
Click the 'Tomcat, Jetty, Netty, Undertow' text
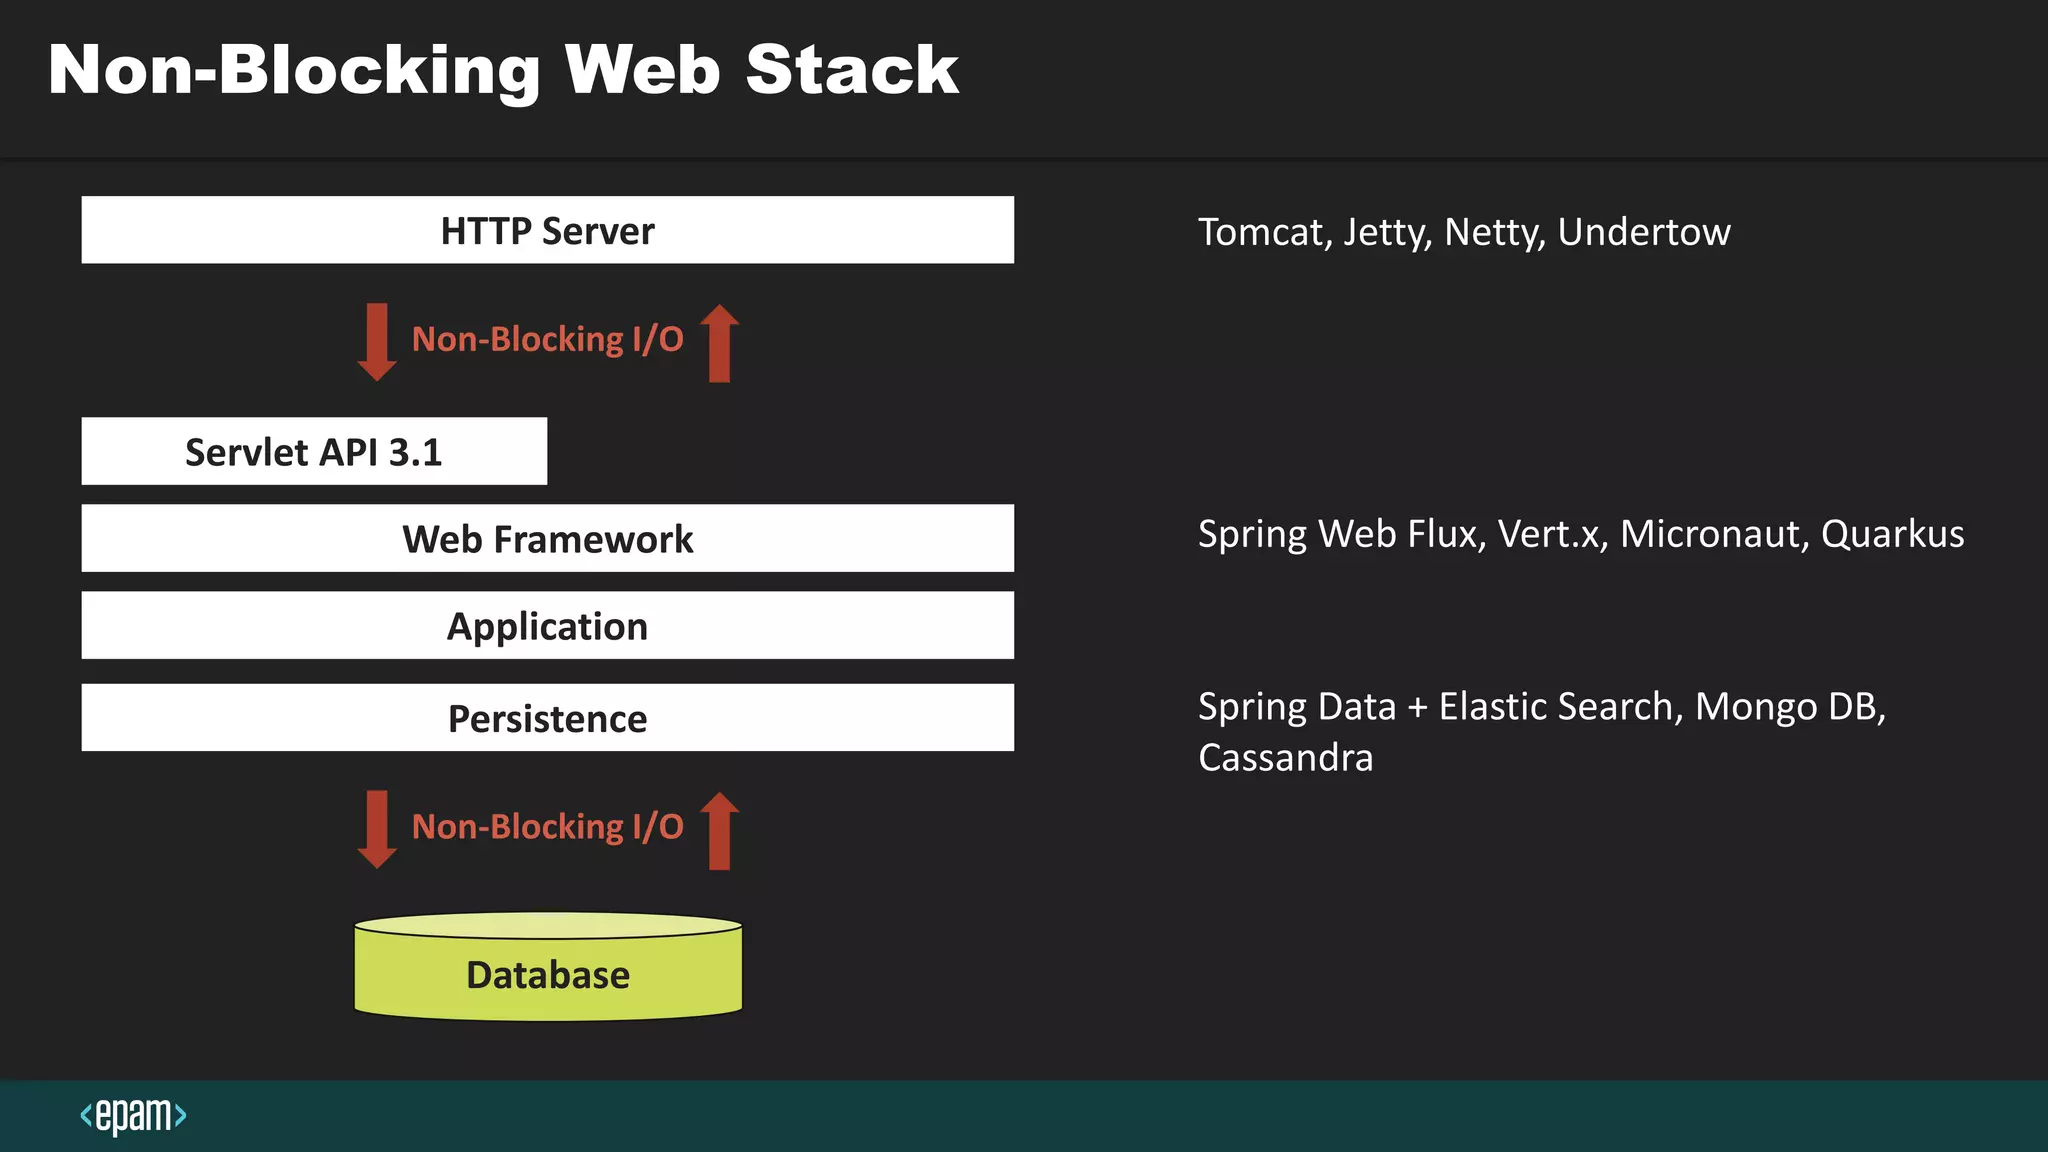[x=1464, y=232]
